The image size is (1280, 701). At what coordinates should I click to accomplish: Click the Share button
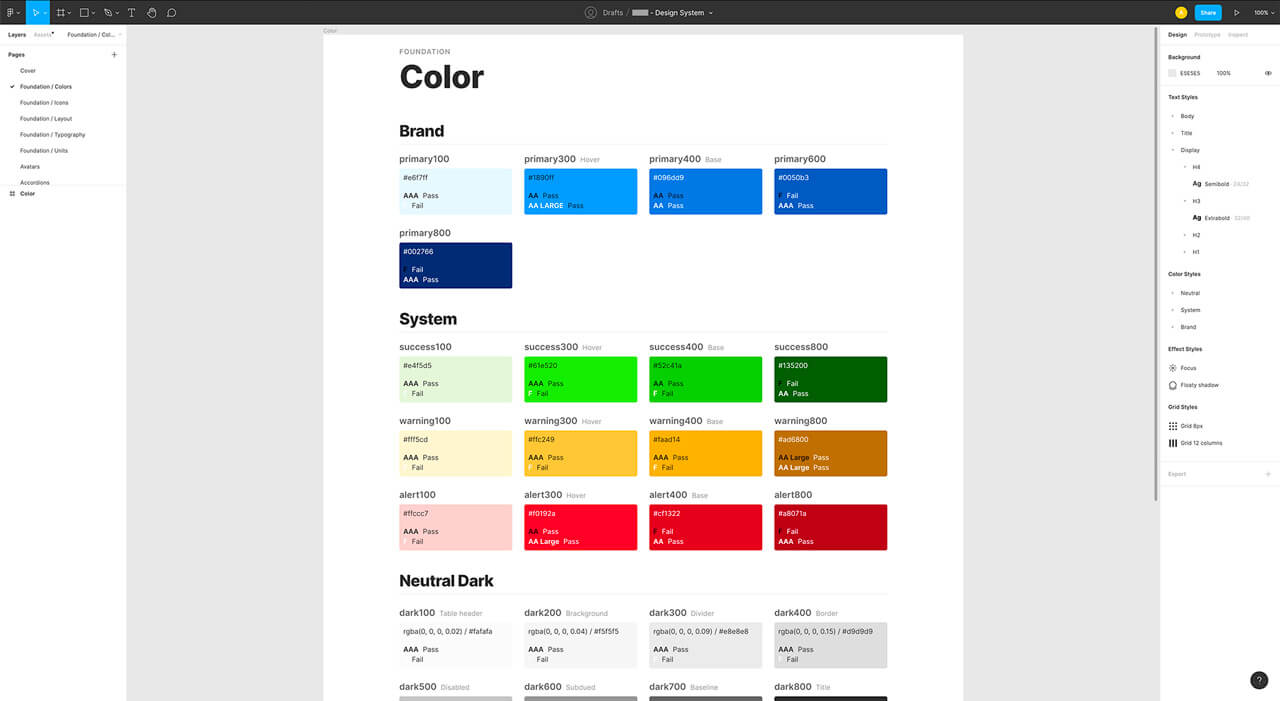(1207, 12)
